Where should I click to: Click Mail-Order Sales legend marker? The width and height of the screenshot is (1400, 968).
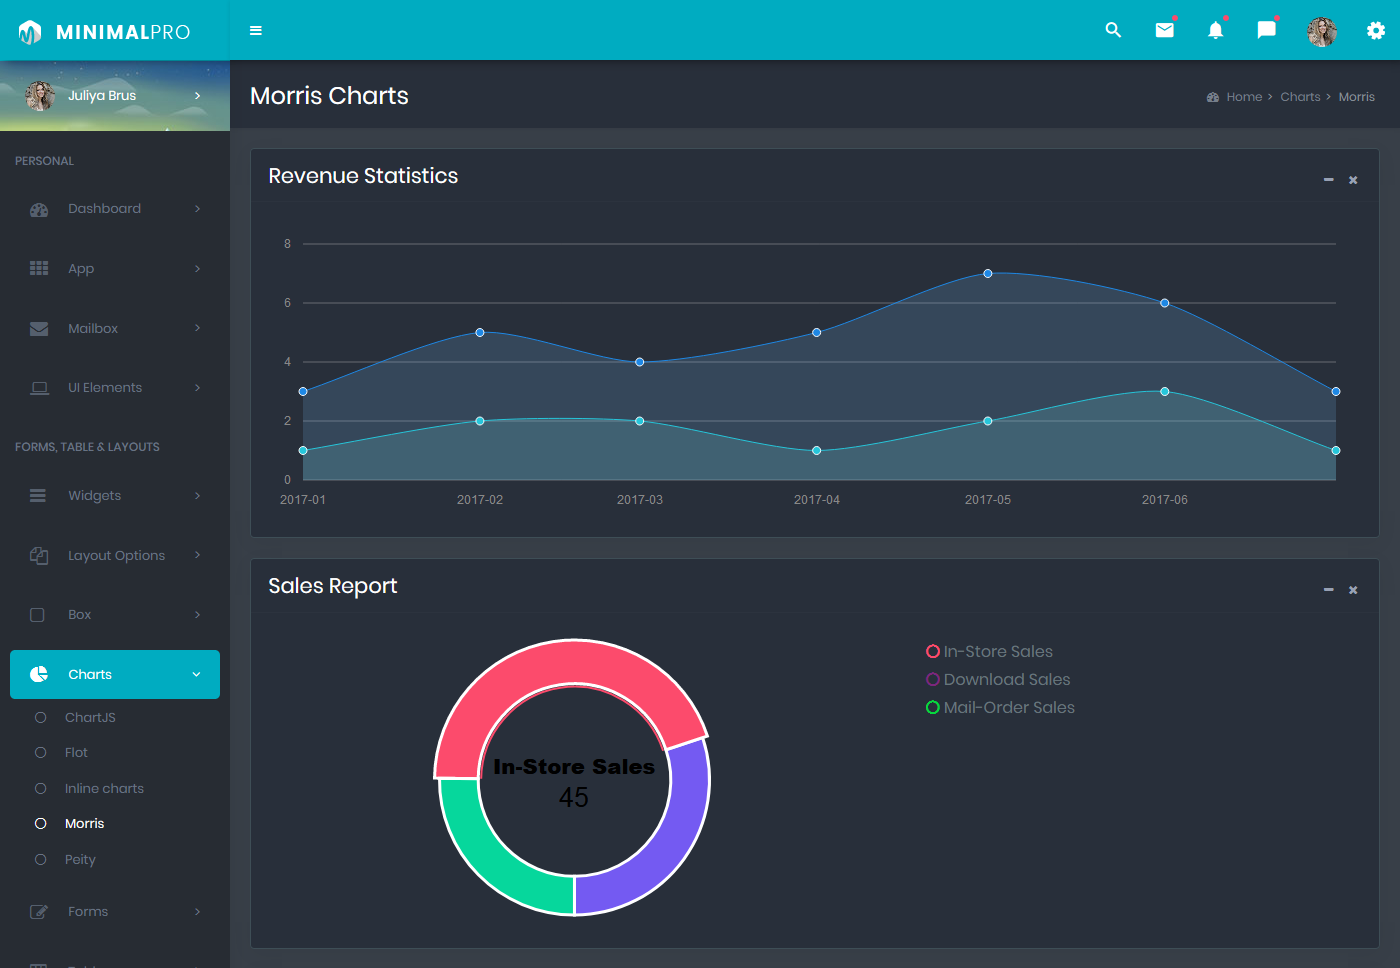[933, 707]
